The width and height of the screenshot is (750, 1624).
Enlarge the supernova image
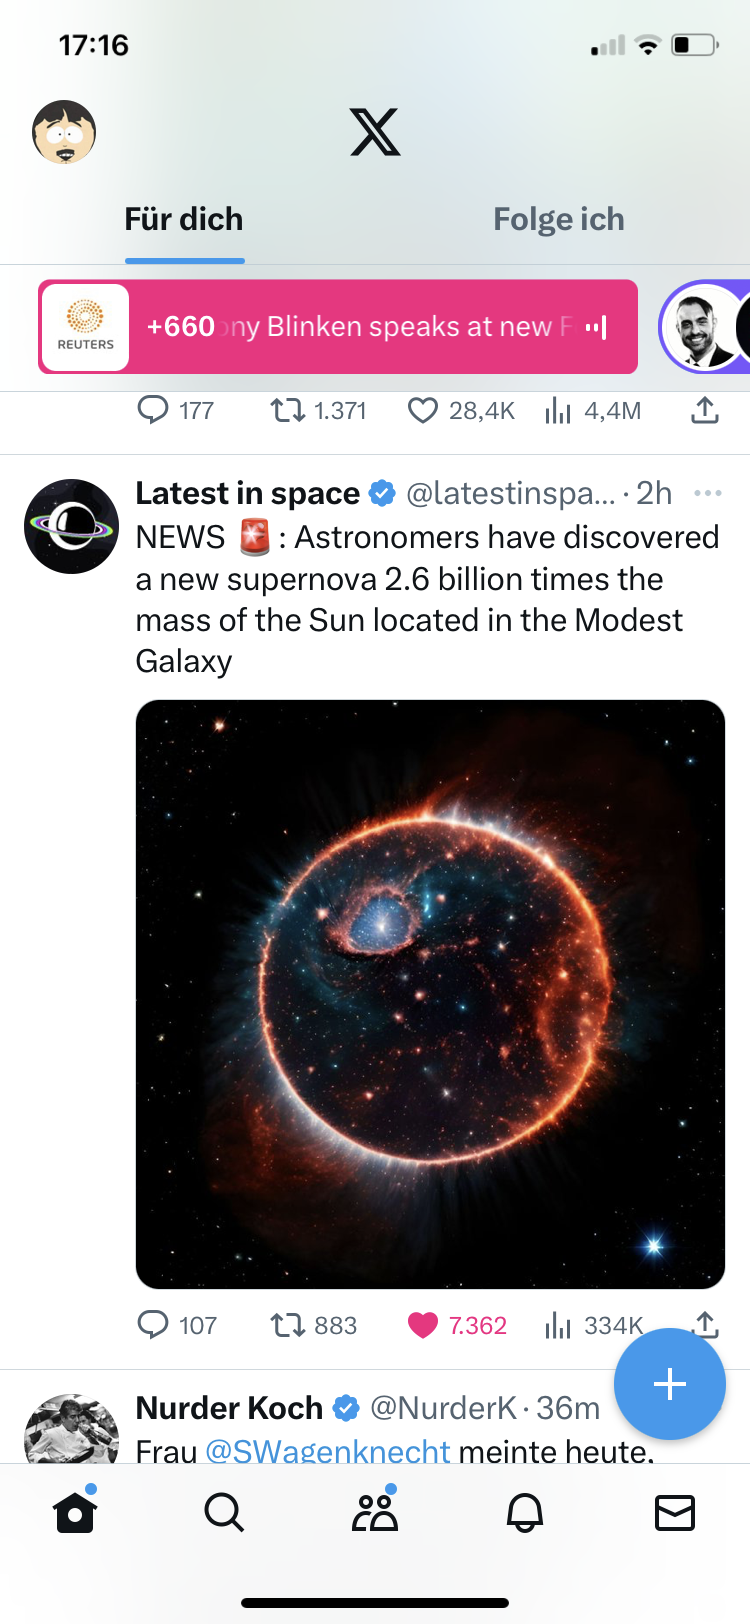click(430, 994)
